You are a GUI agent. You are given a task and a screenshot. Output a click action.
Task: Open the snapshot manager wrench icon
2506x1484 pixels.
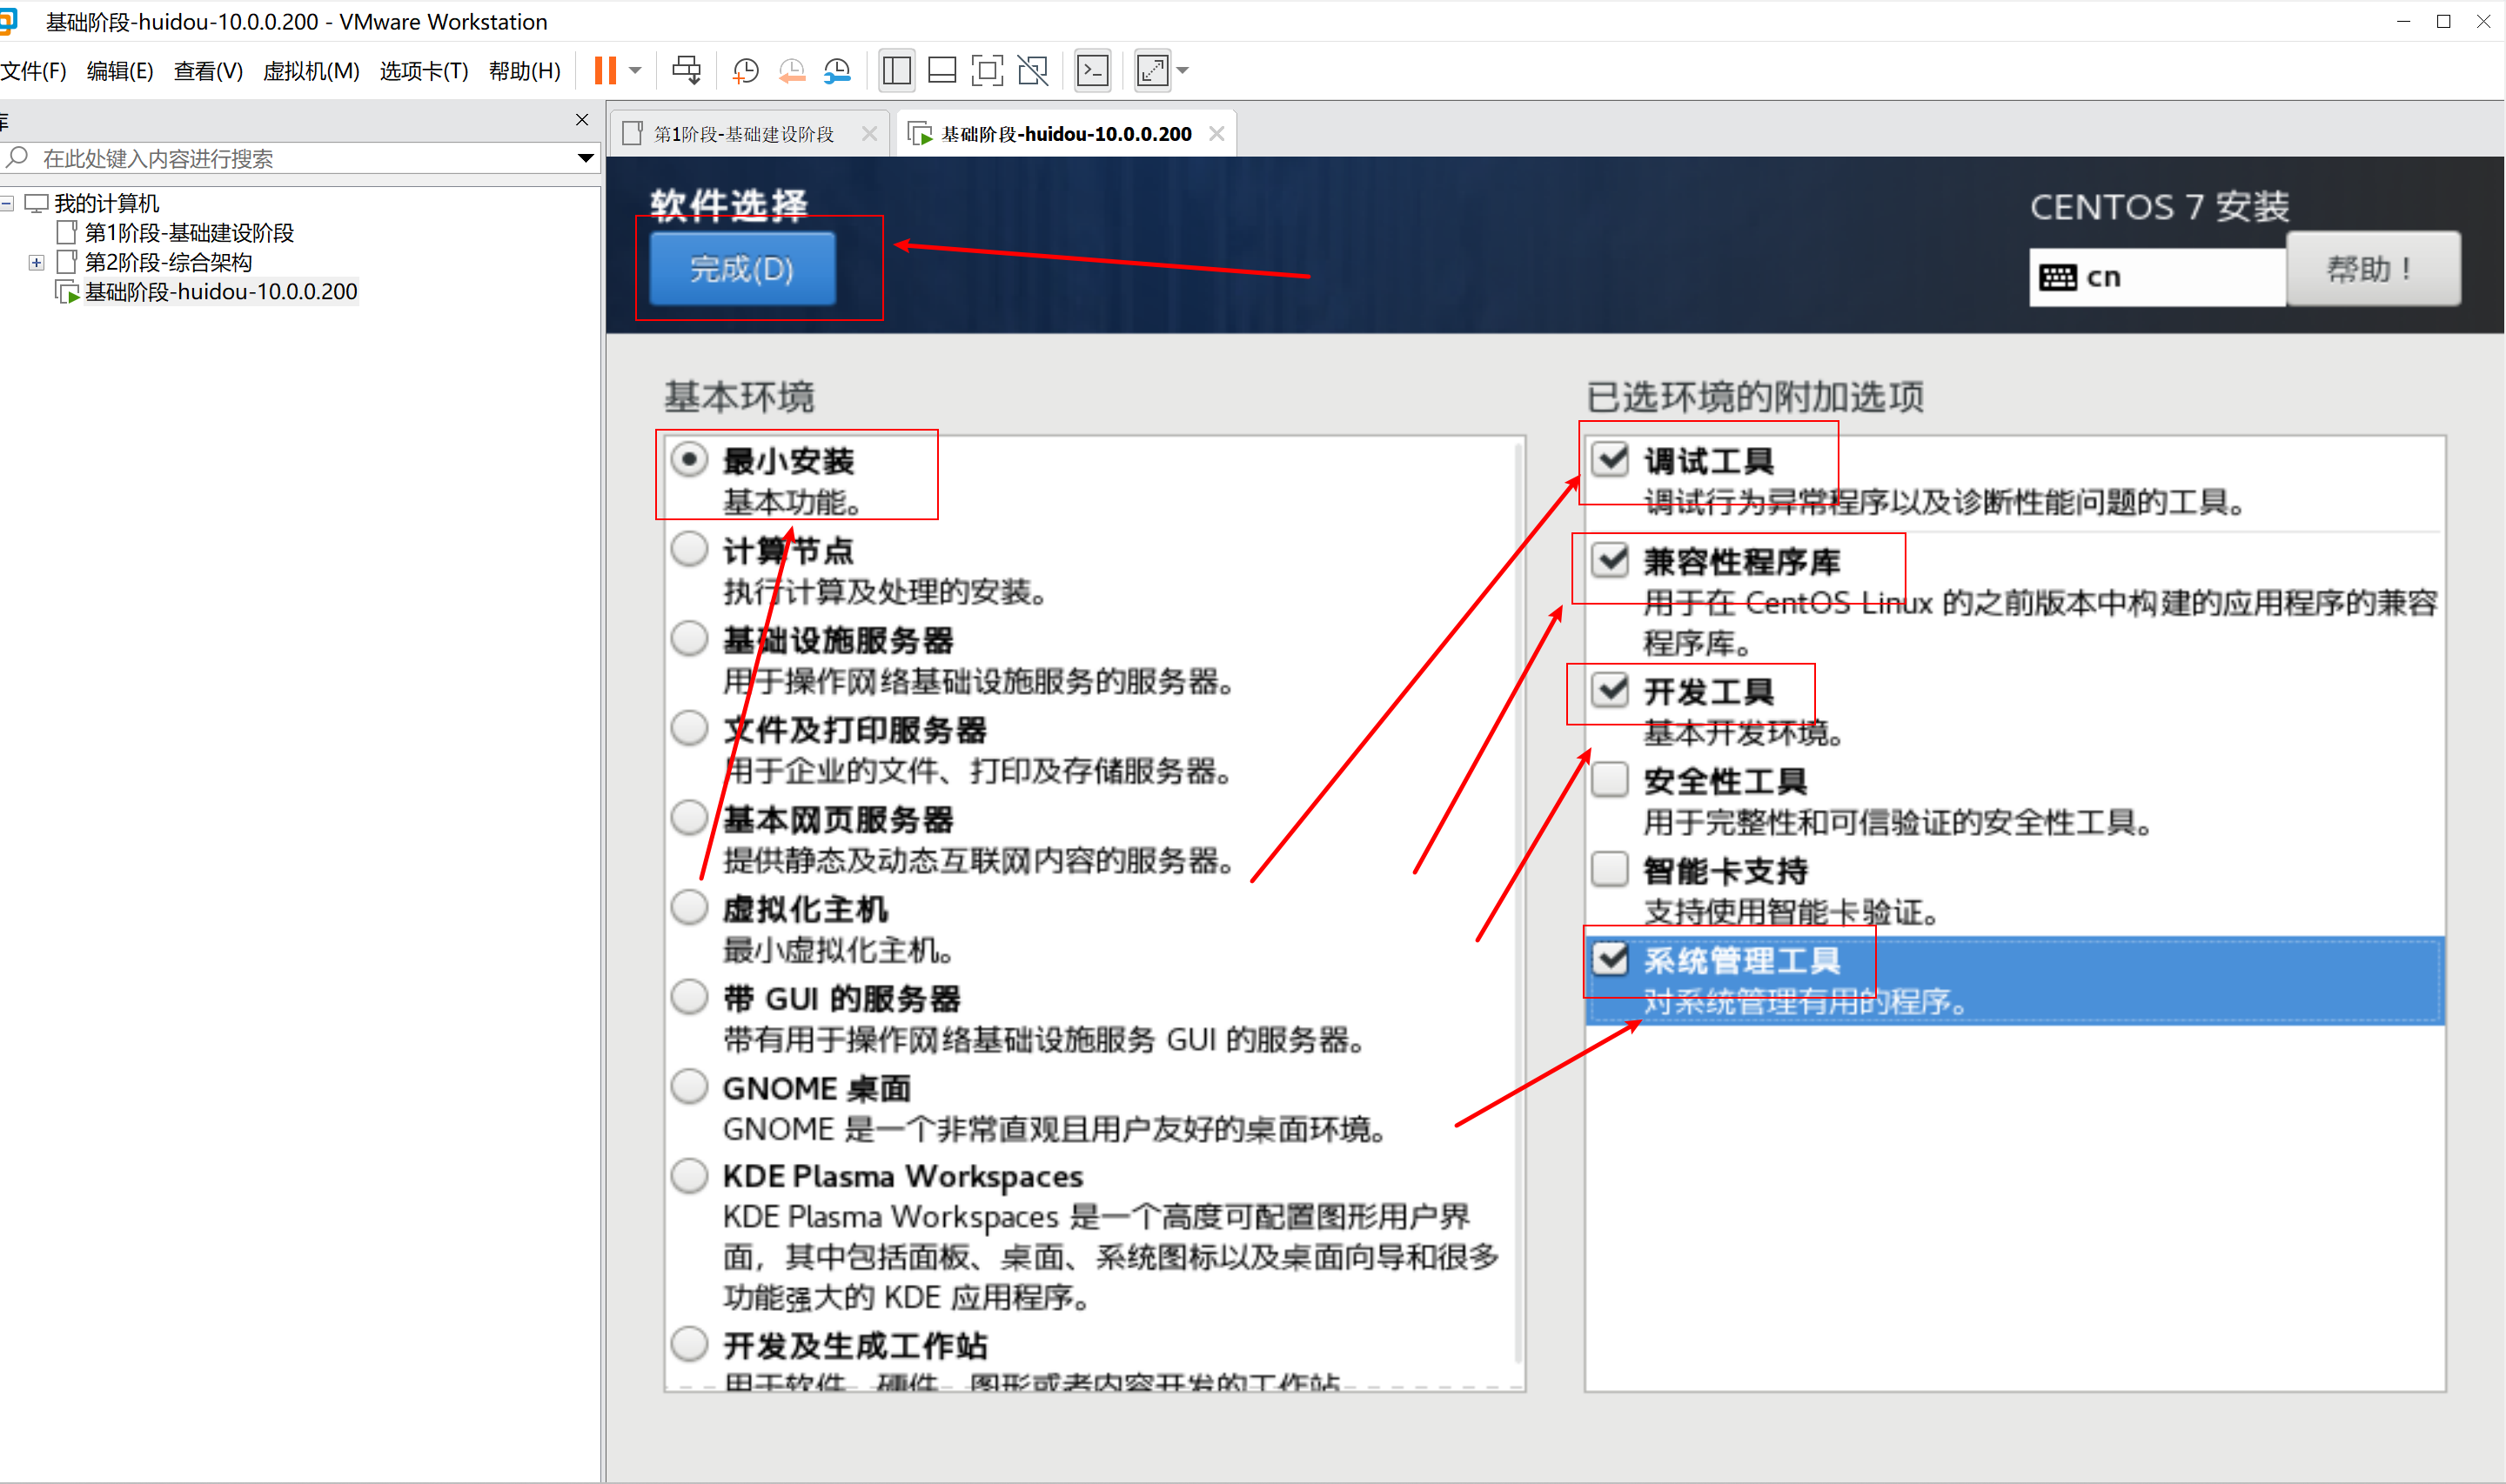837,70
